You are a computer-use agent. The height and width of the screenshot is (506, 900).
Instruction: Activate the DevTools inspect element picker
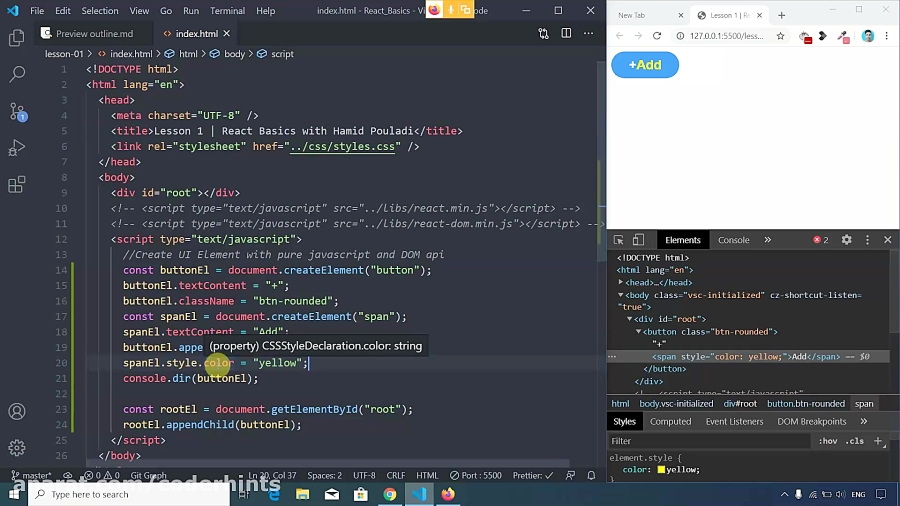[x=619, y=240]
